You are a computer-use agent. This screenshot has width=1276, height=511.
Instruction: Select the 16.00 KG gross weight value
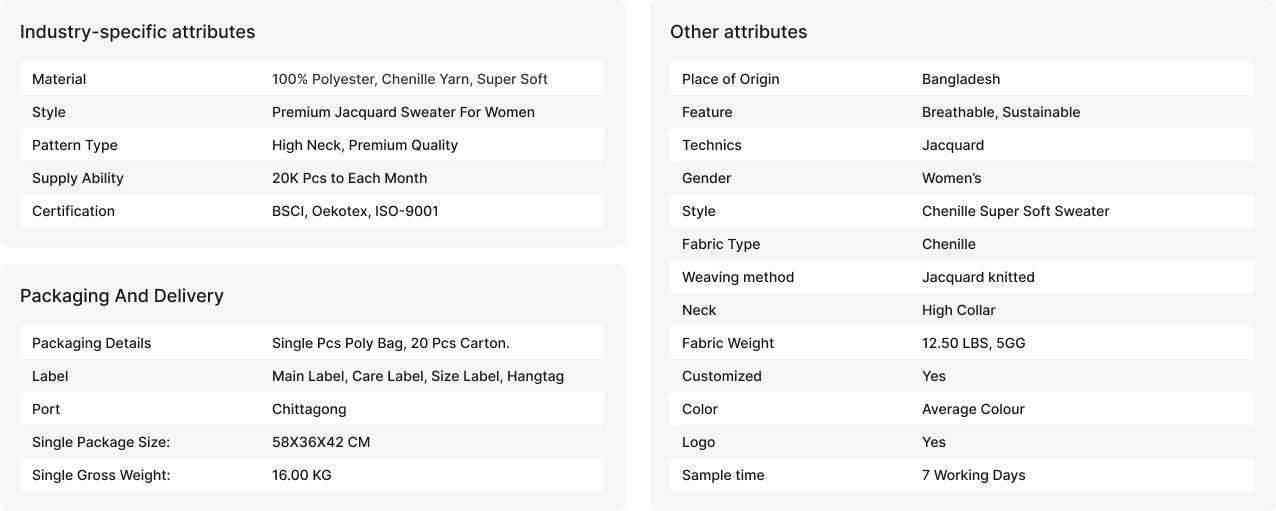point(301,475)
